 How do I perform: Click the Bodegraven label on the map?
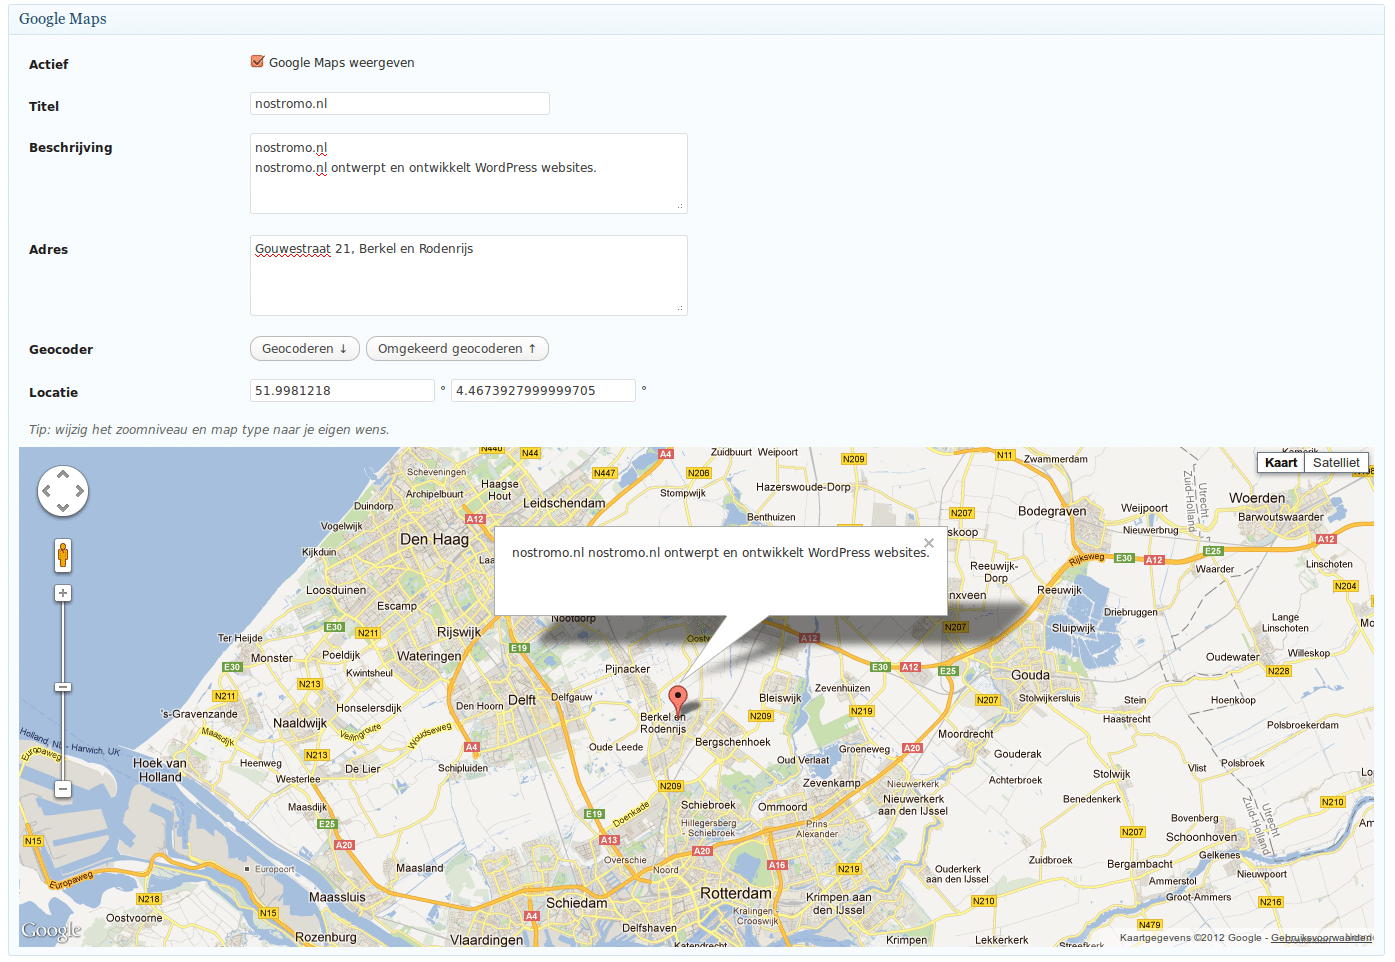coord(1052,511)
